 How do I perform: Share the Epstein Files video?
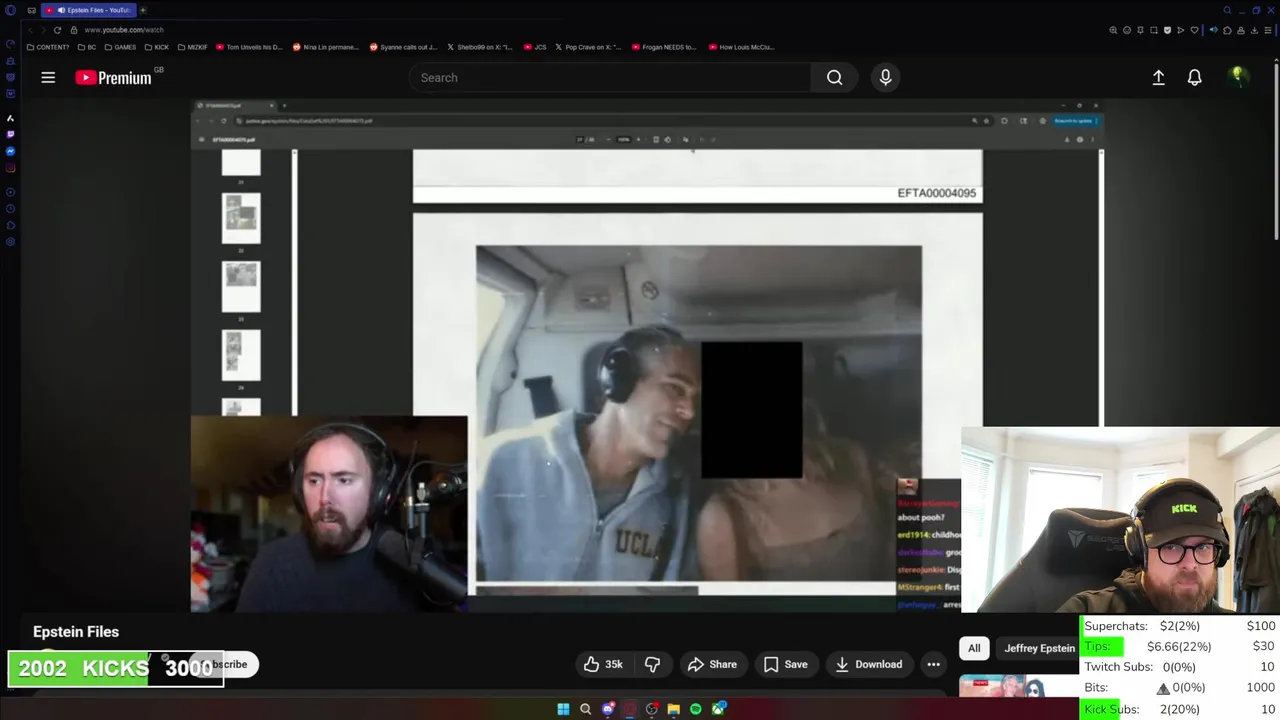tap(712, 664)
